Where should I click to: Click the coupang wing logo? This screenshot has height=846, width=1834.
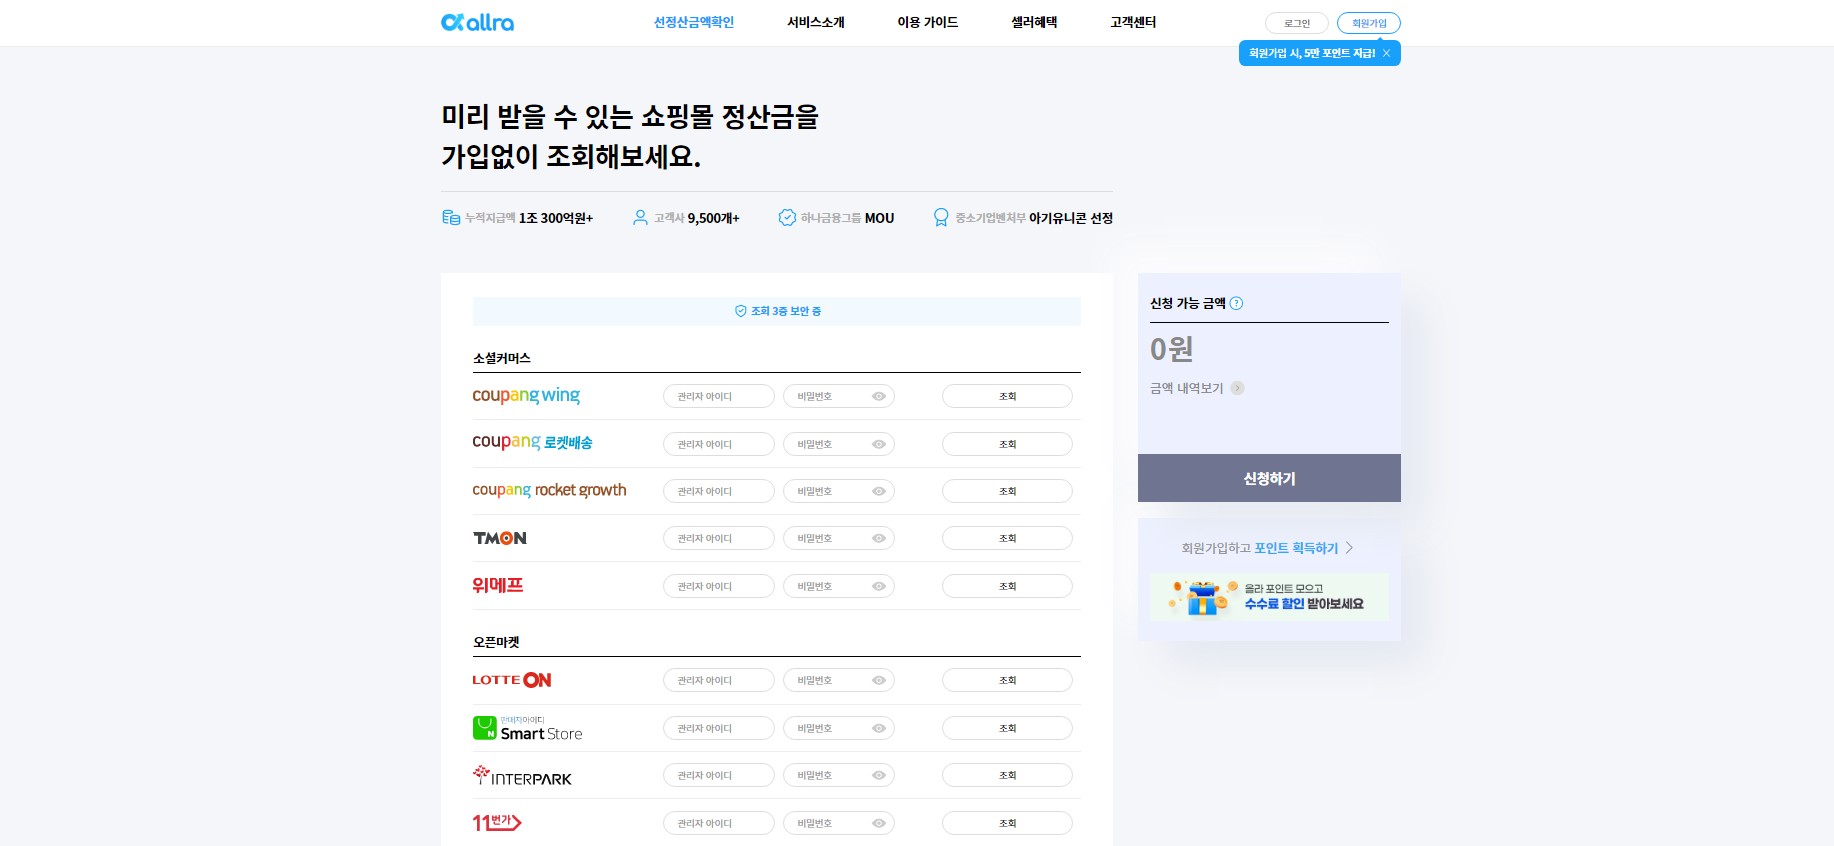[x=526, y=396]
